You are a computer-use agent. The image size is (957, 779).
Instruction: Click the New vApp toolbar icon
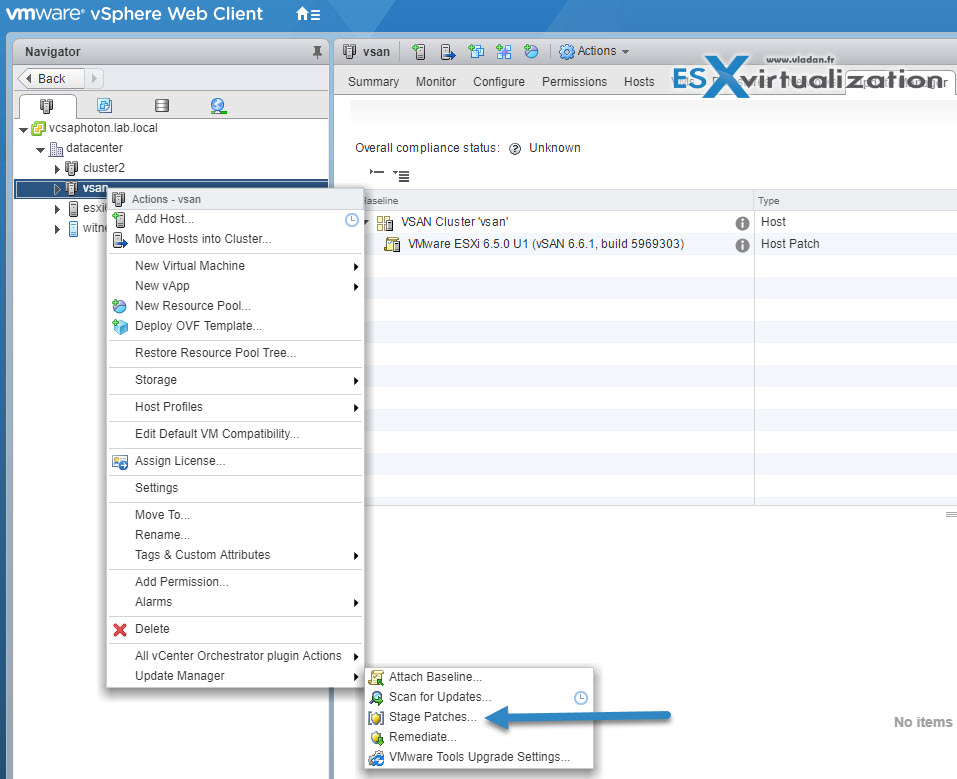(504, 52)
